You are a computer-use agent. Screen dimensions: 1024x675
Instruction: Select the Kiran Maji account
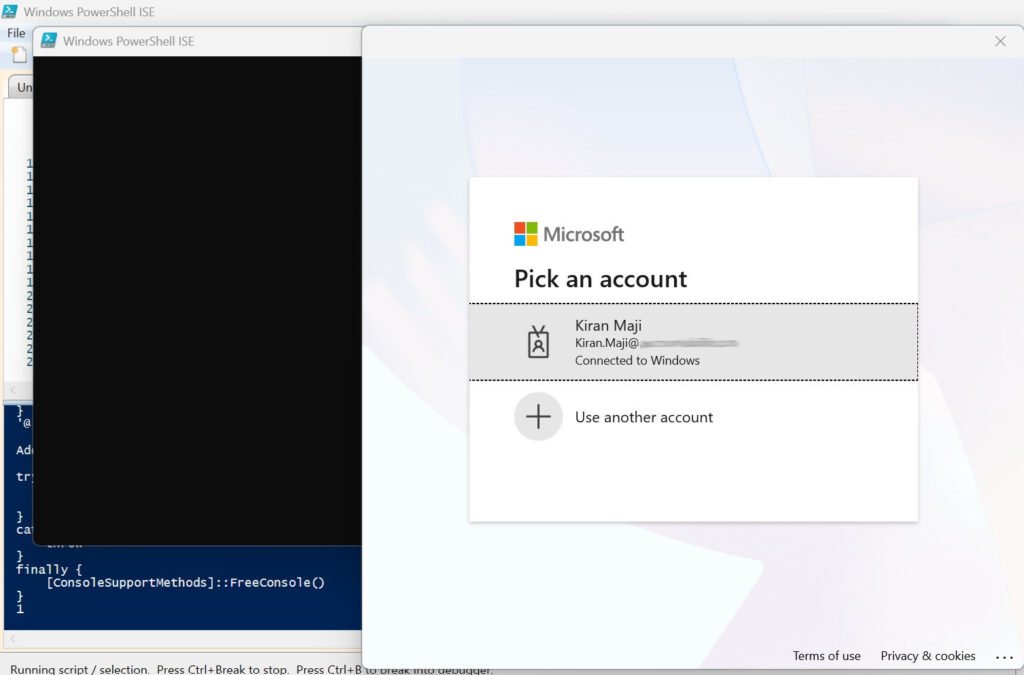tap(693, 342)
